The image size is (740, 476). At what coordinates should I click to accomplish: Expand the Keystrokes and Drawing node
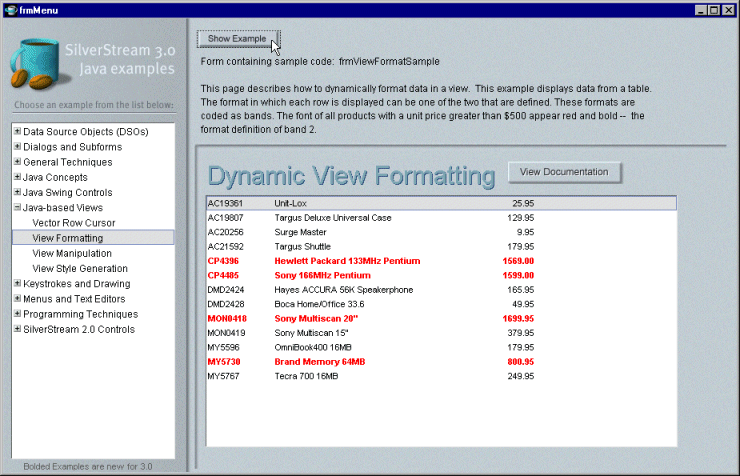coord(17,283)
